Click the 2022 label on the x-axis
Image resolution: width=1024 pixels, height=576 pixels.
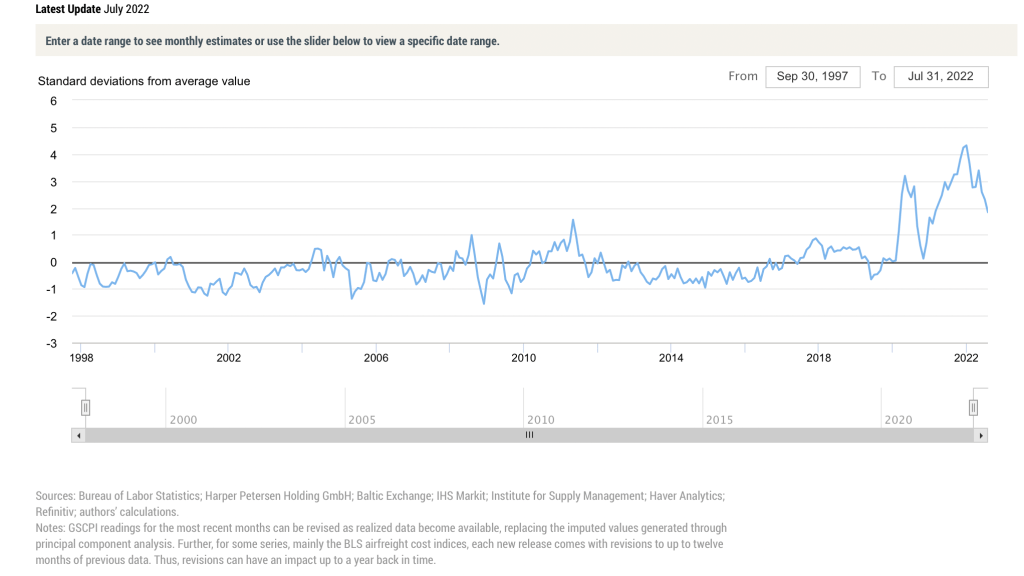tap(966, 358)
